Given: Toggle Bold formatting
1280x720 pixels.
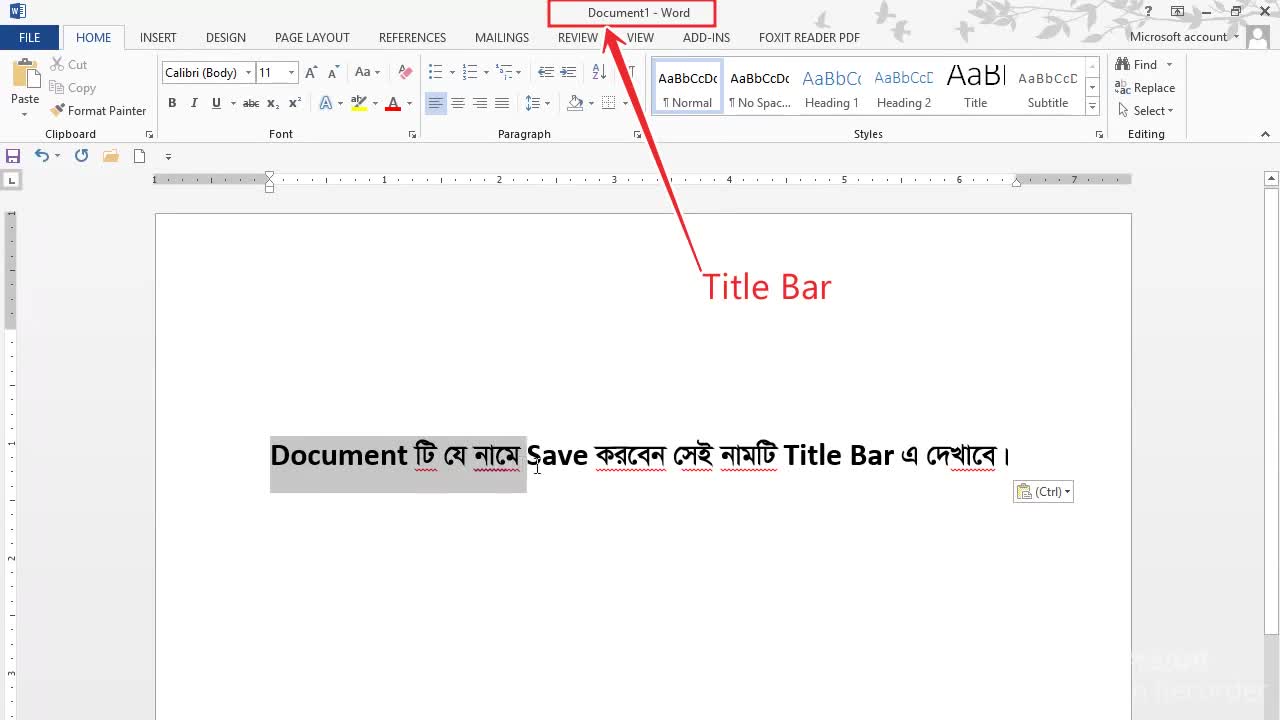Looking at the screenshot, I should 172,103.
